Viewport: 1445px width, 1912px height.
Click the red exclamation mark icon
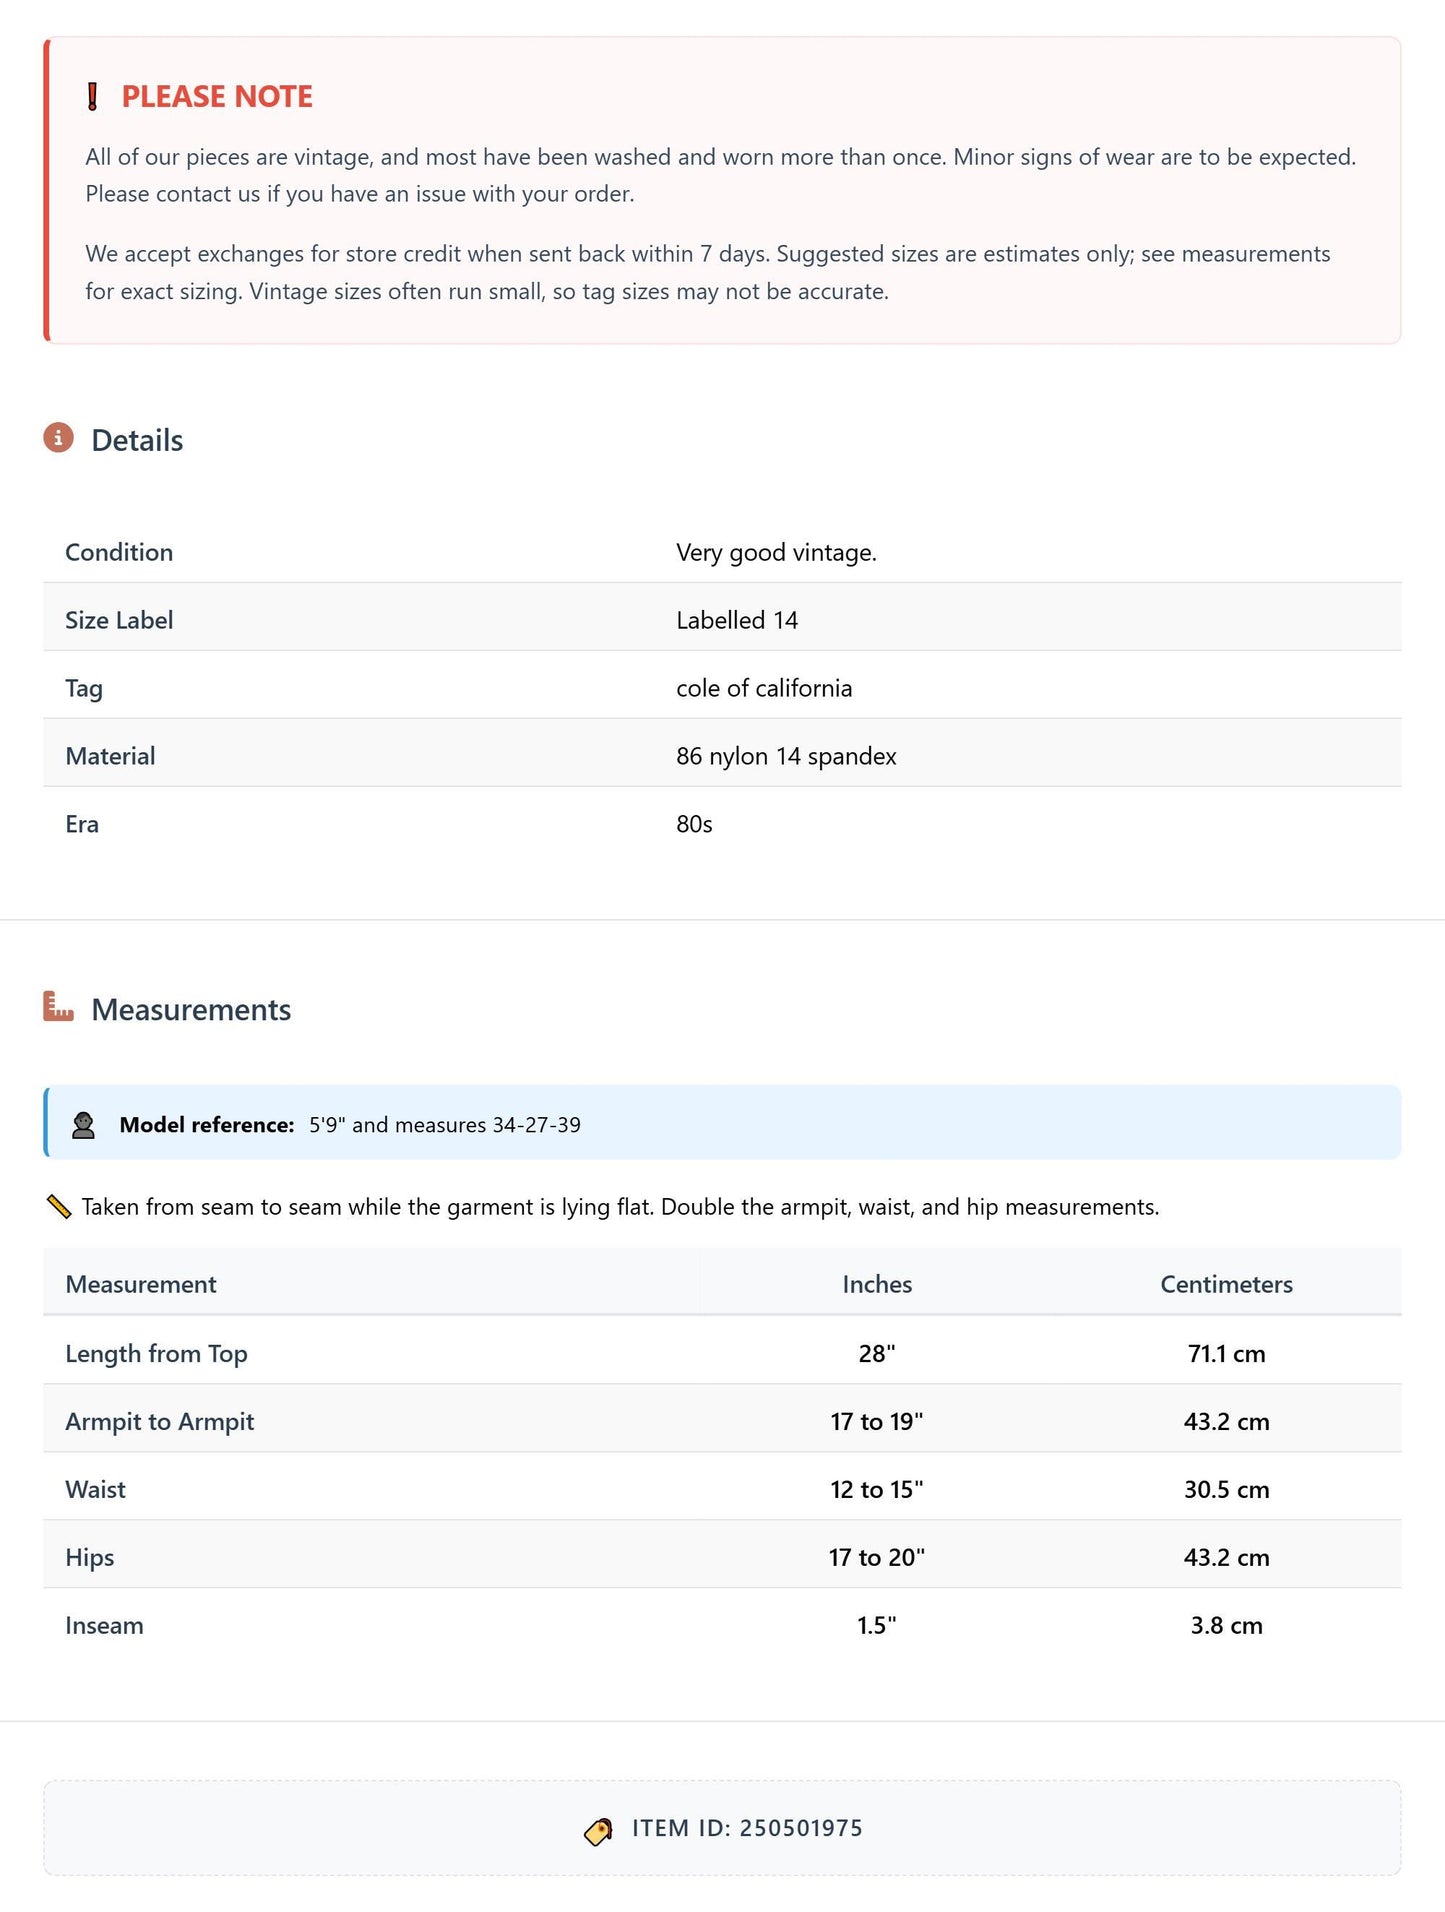(x=92, y=97)
